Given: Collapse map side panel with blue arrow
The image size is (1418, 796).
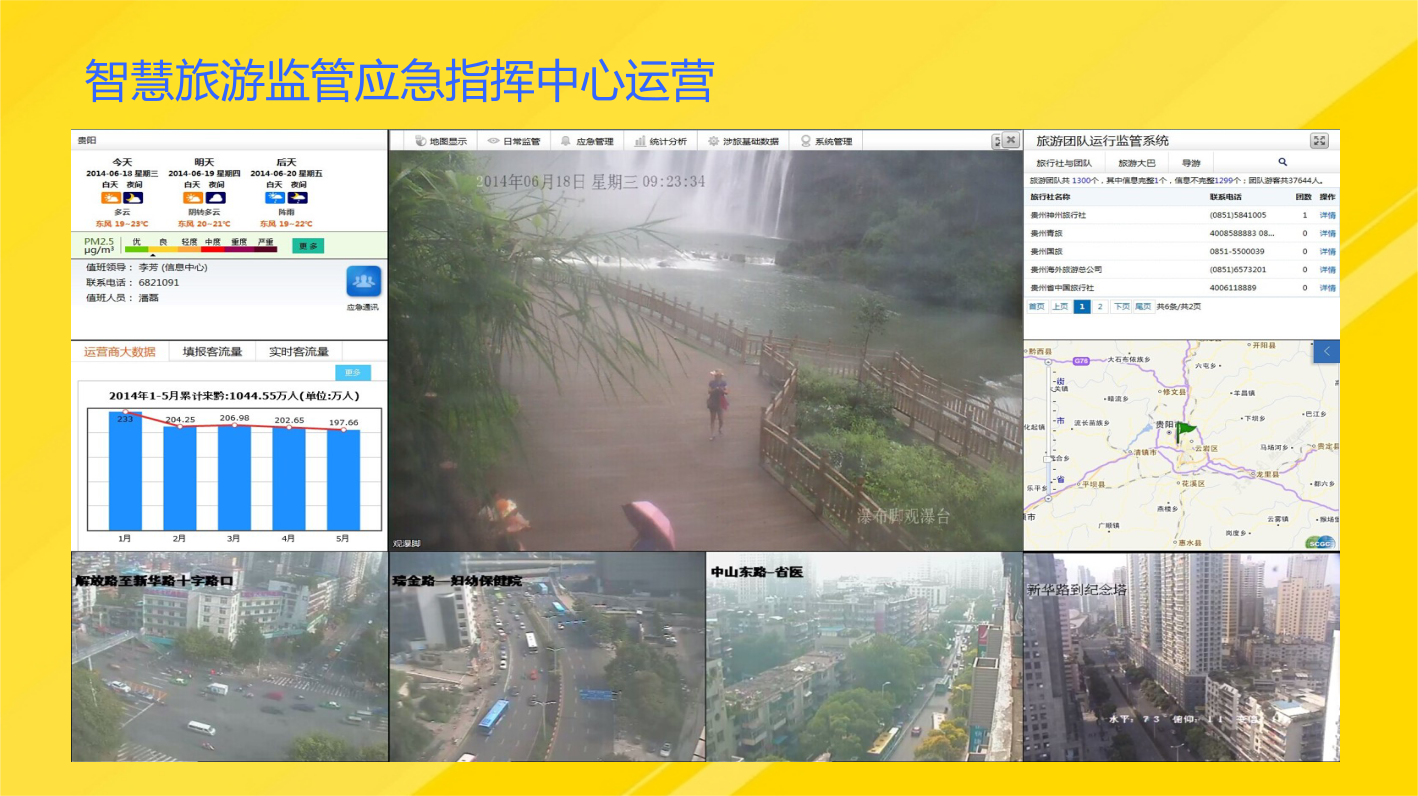Looking at the screenshot, I should click(1326, 351).
